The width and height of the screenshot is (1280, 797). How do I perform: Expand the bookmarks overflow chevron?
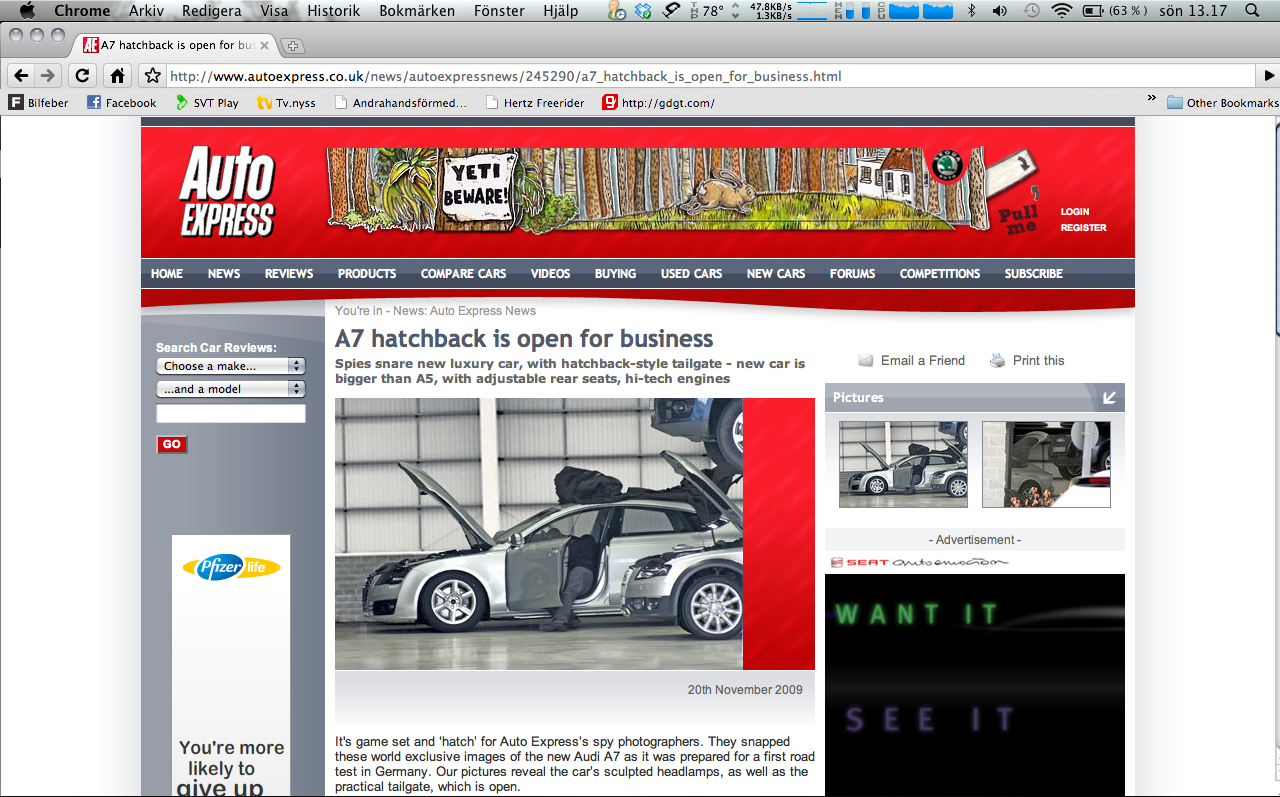pos(1151,99)
